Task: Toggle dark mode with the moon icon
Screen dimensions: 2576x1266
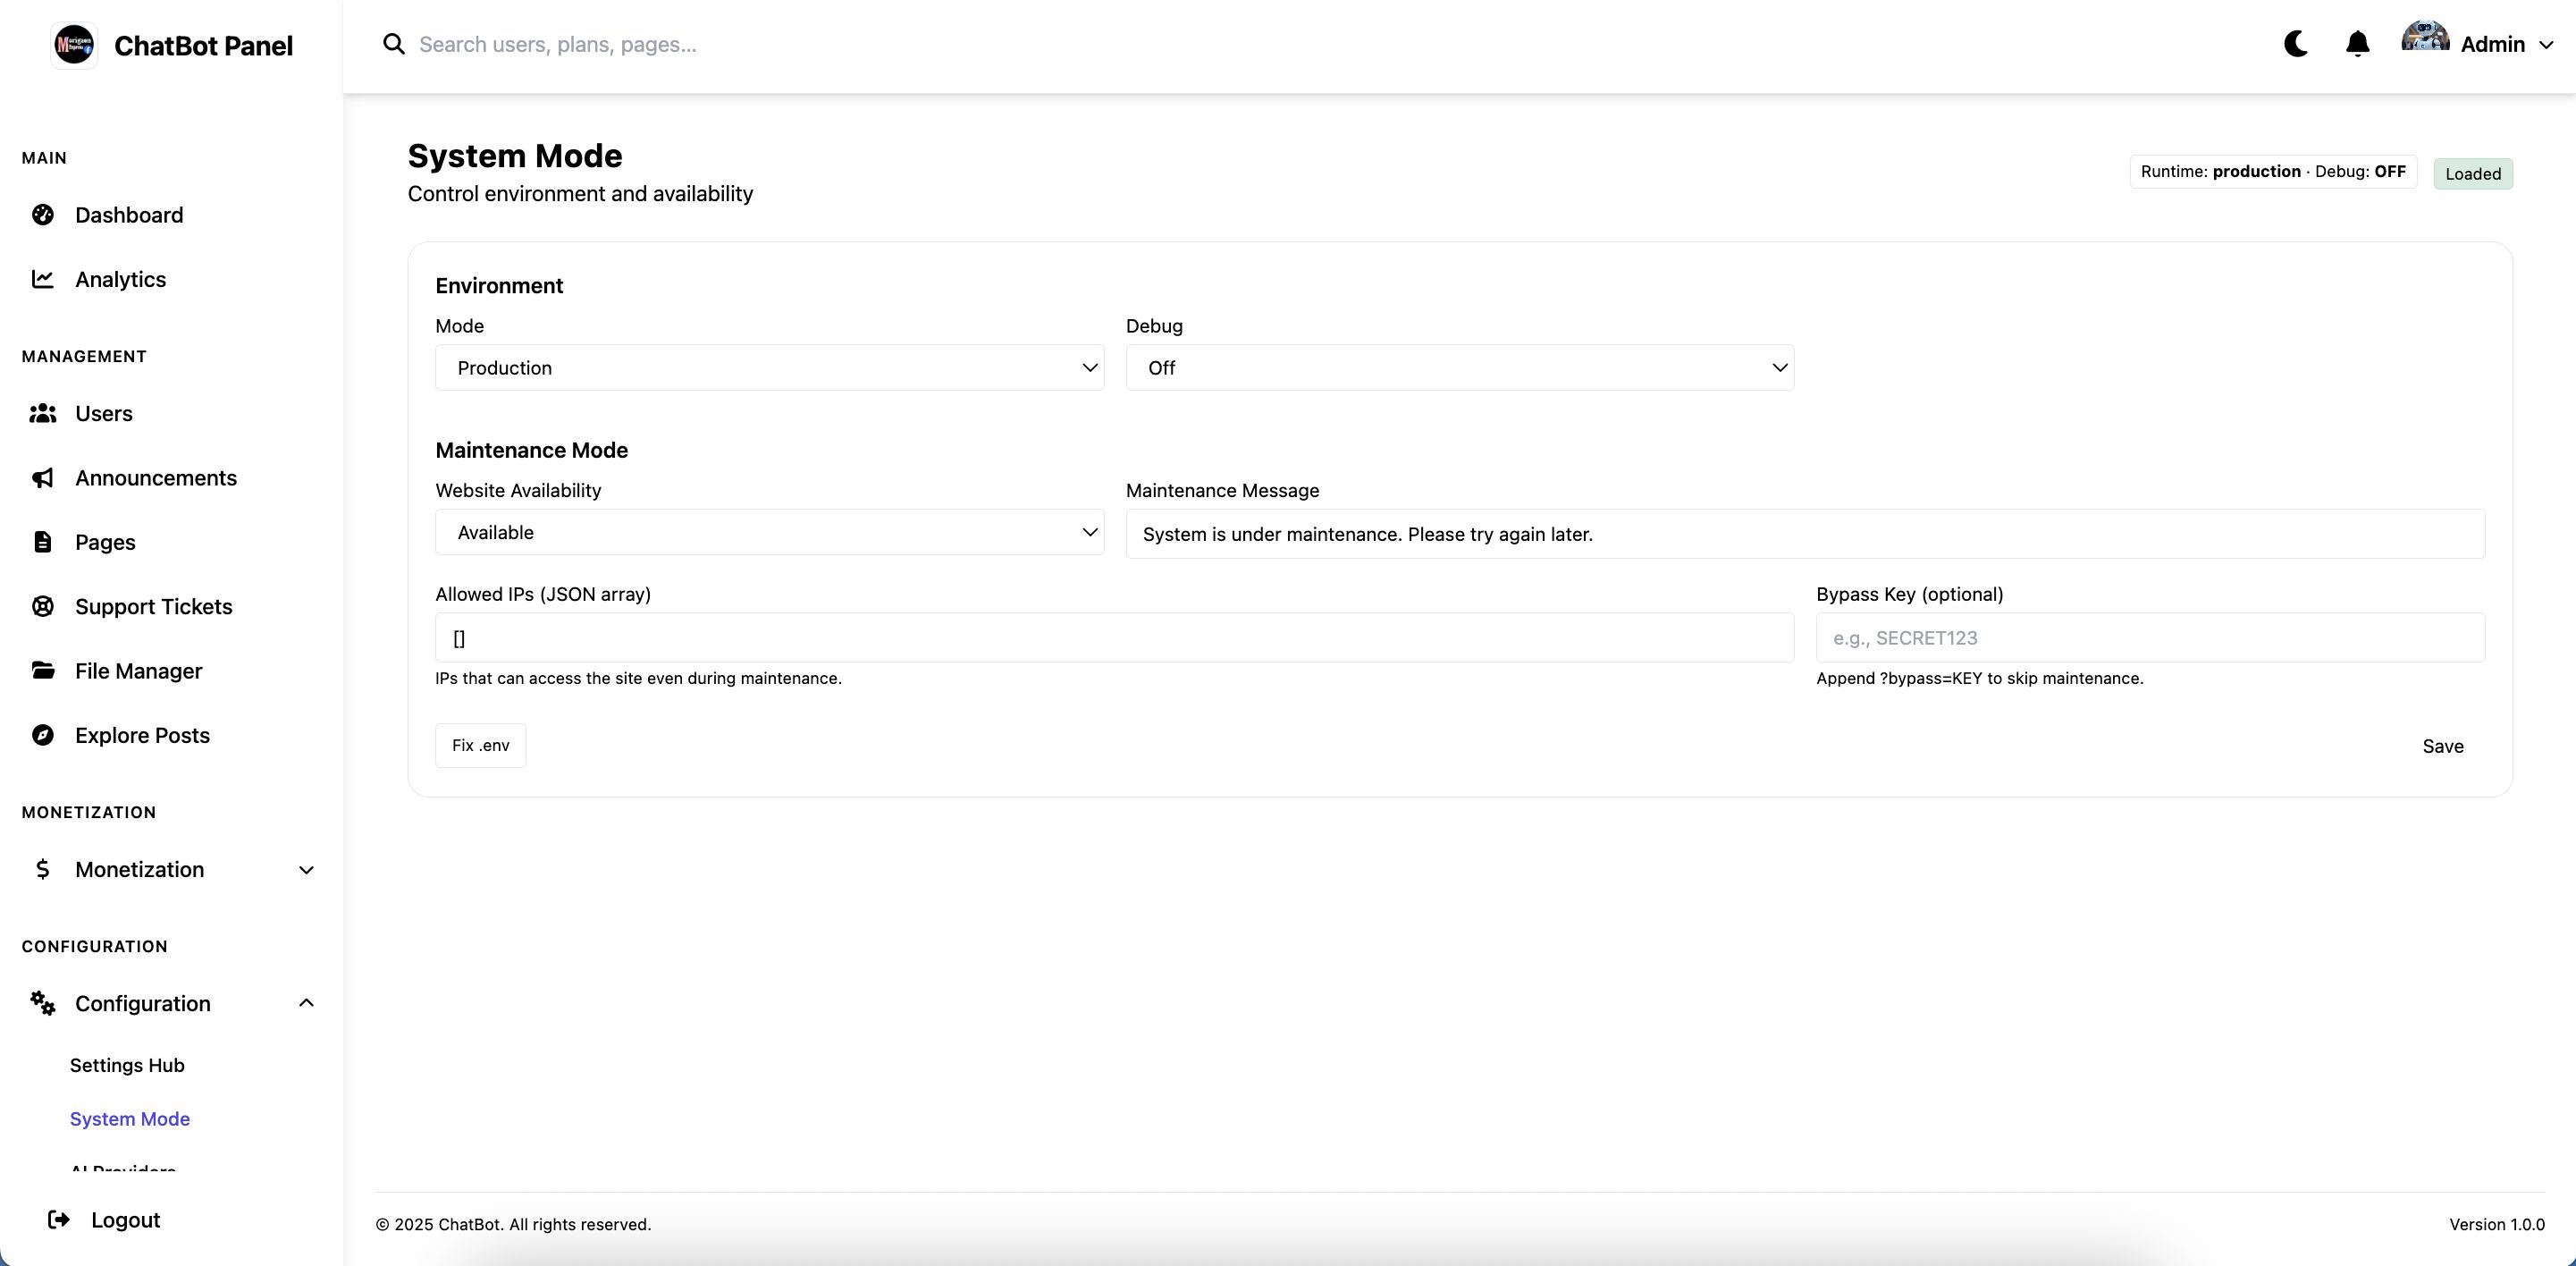Action: 2296,44
